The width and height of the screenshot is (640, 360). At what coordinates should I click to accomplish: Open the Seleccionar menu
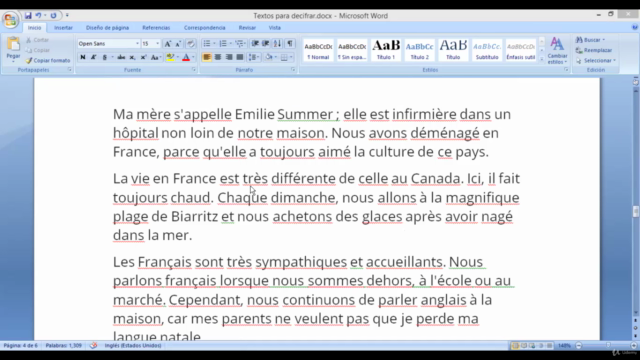pos(596,60)
